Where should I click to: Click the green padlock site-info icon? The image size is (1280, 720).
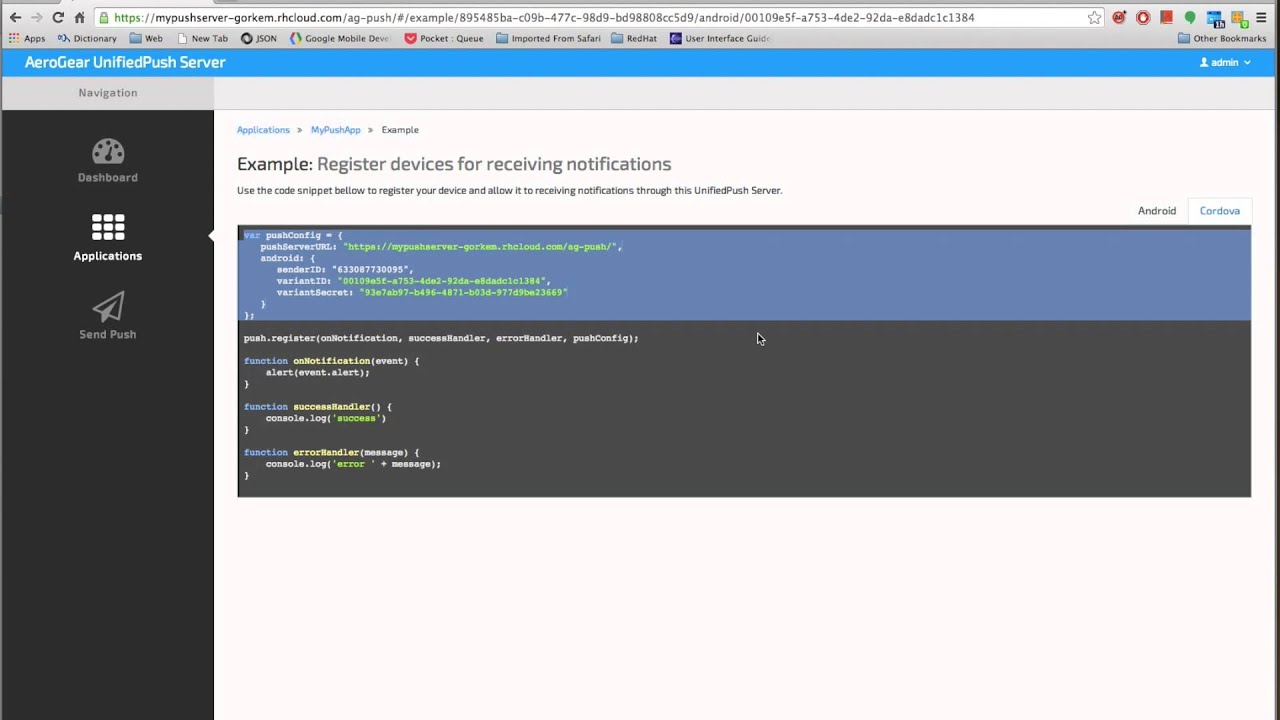(x=105, y=17)
